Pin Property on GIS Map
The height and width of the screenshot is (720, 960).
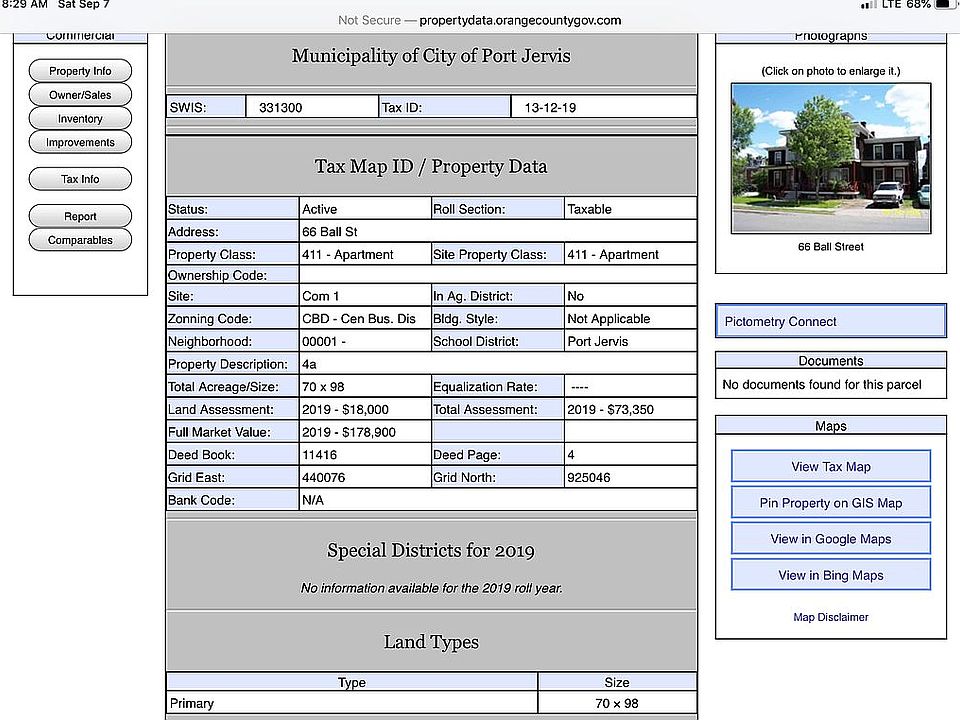[831, 503]
